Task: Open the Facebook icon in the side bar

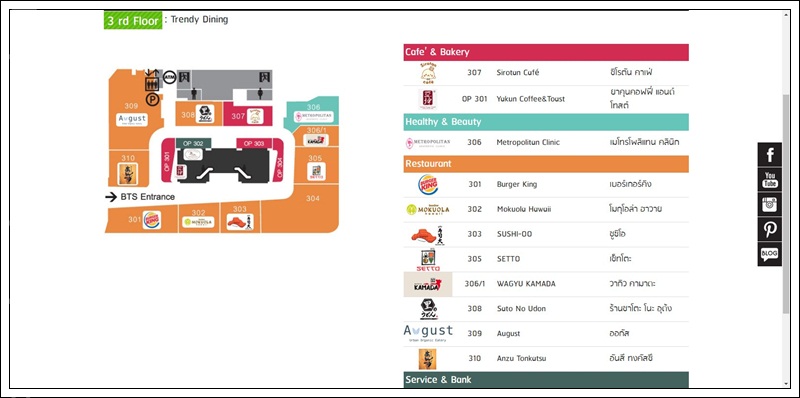Action: click(x=769, y=155)
